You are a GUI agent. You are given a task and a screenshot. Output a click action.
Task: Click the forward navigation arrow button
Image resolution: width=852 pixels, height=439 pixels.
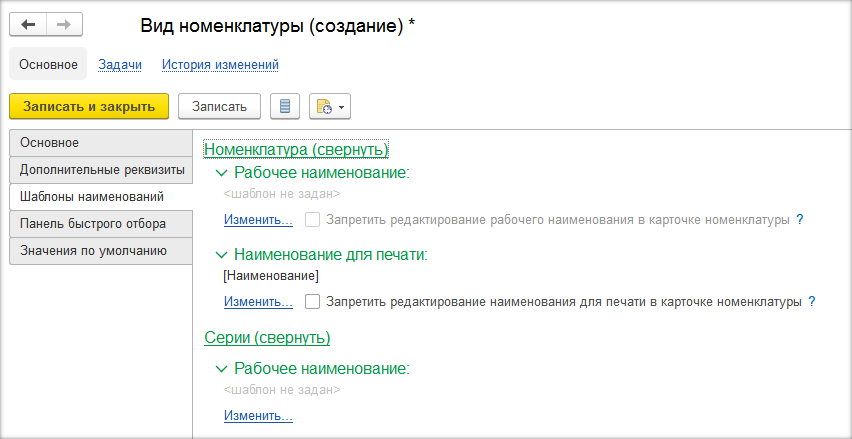tap(64, 25)
